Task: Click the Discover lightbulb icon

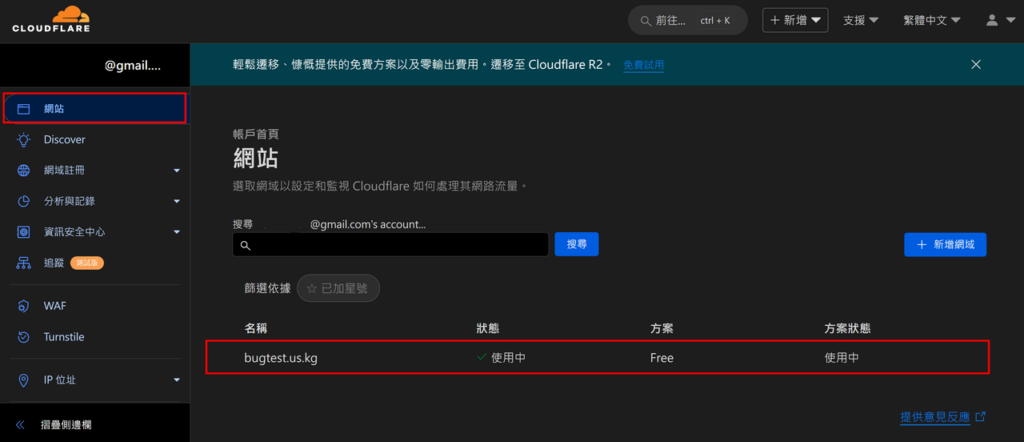Action: pos(24,140)
